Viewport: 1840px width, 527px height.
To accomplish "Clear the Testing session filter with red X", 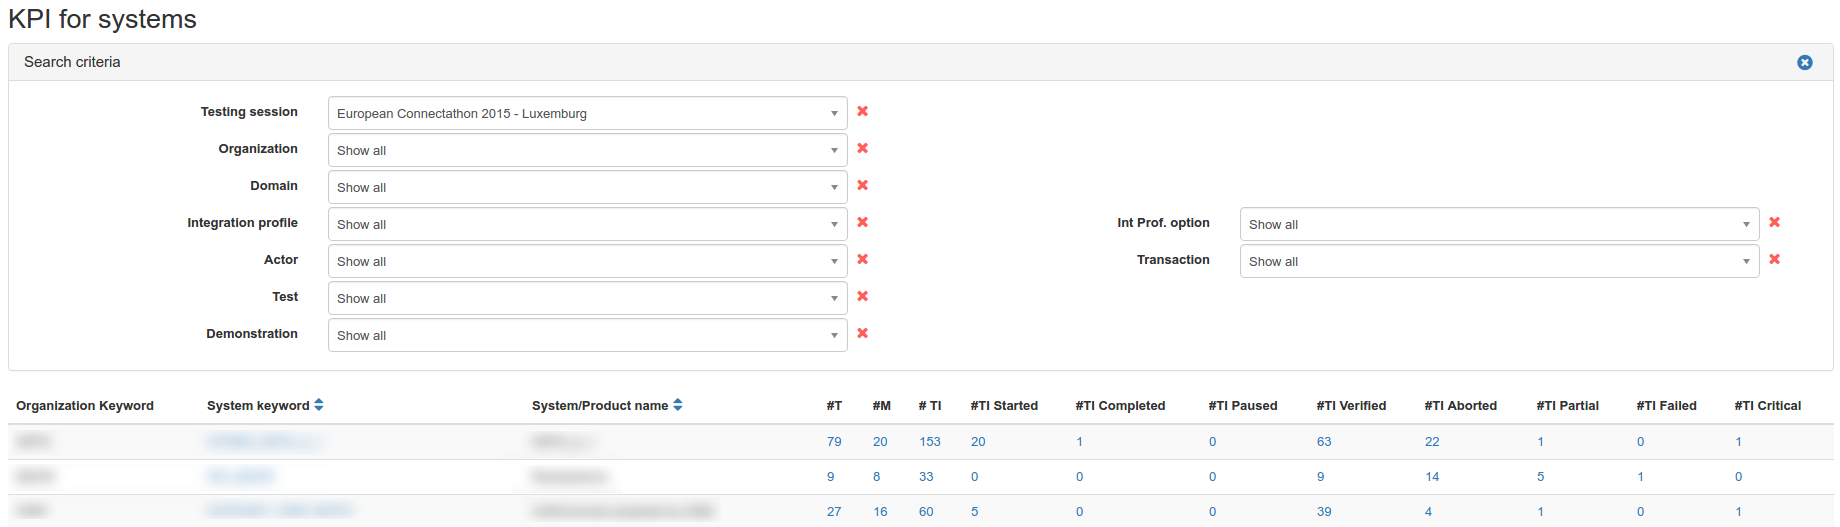I will [862, 111].
